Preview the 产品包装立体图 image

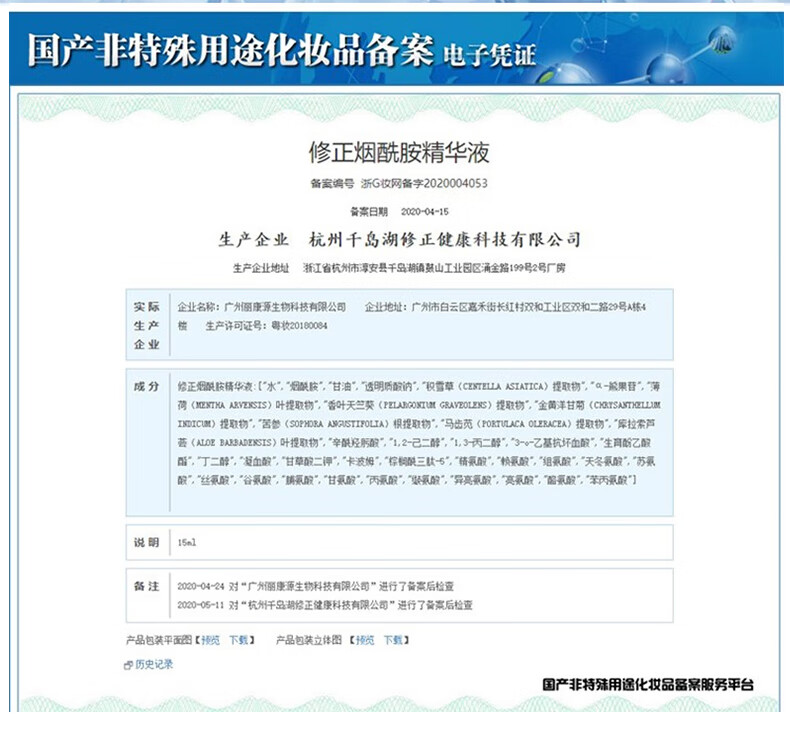click(x=365, y=640)
